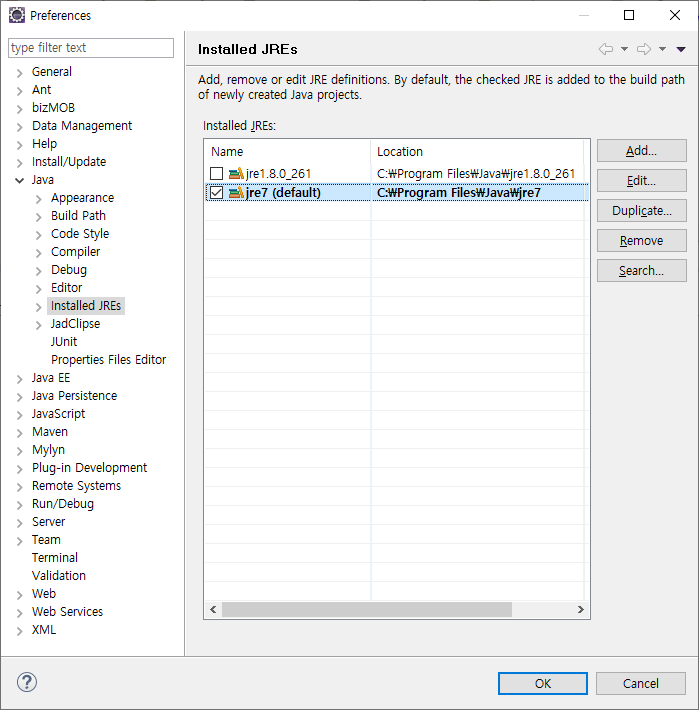Screen dimensions: 699x710
Task: Expand the Maven tree node
Action: pos(19,433)
